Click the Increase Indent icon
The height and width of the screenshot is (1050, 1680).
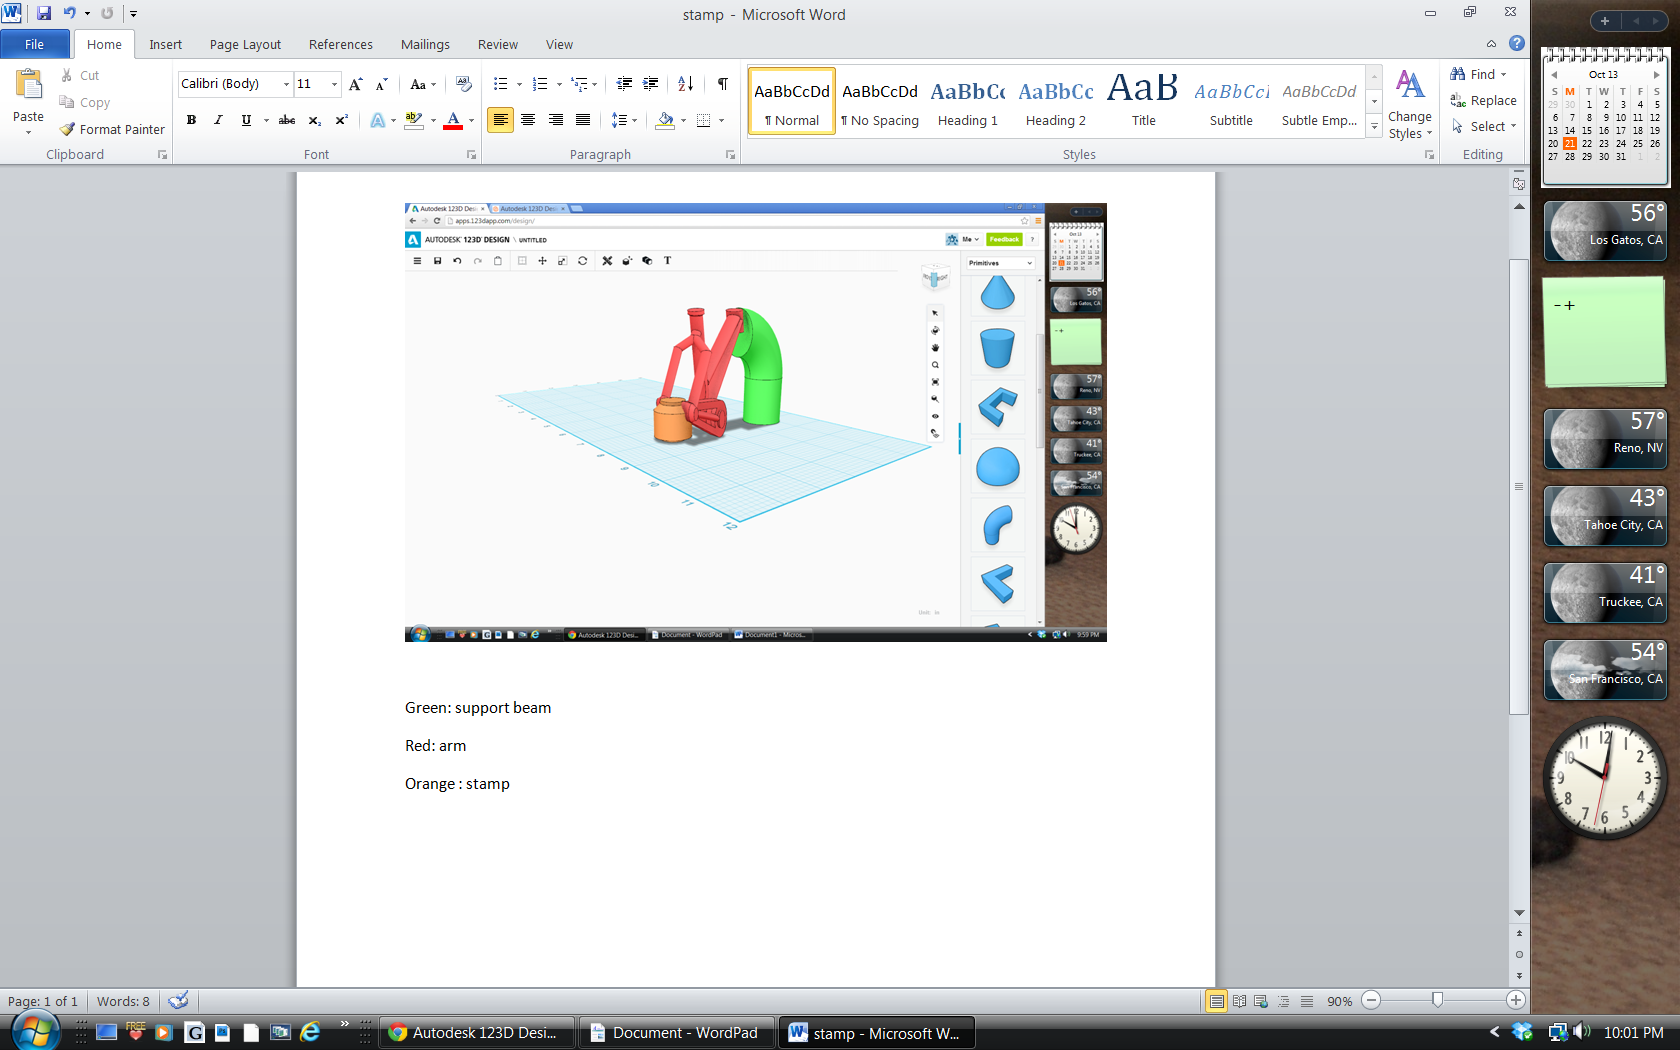click(651, 84)
